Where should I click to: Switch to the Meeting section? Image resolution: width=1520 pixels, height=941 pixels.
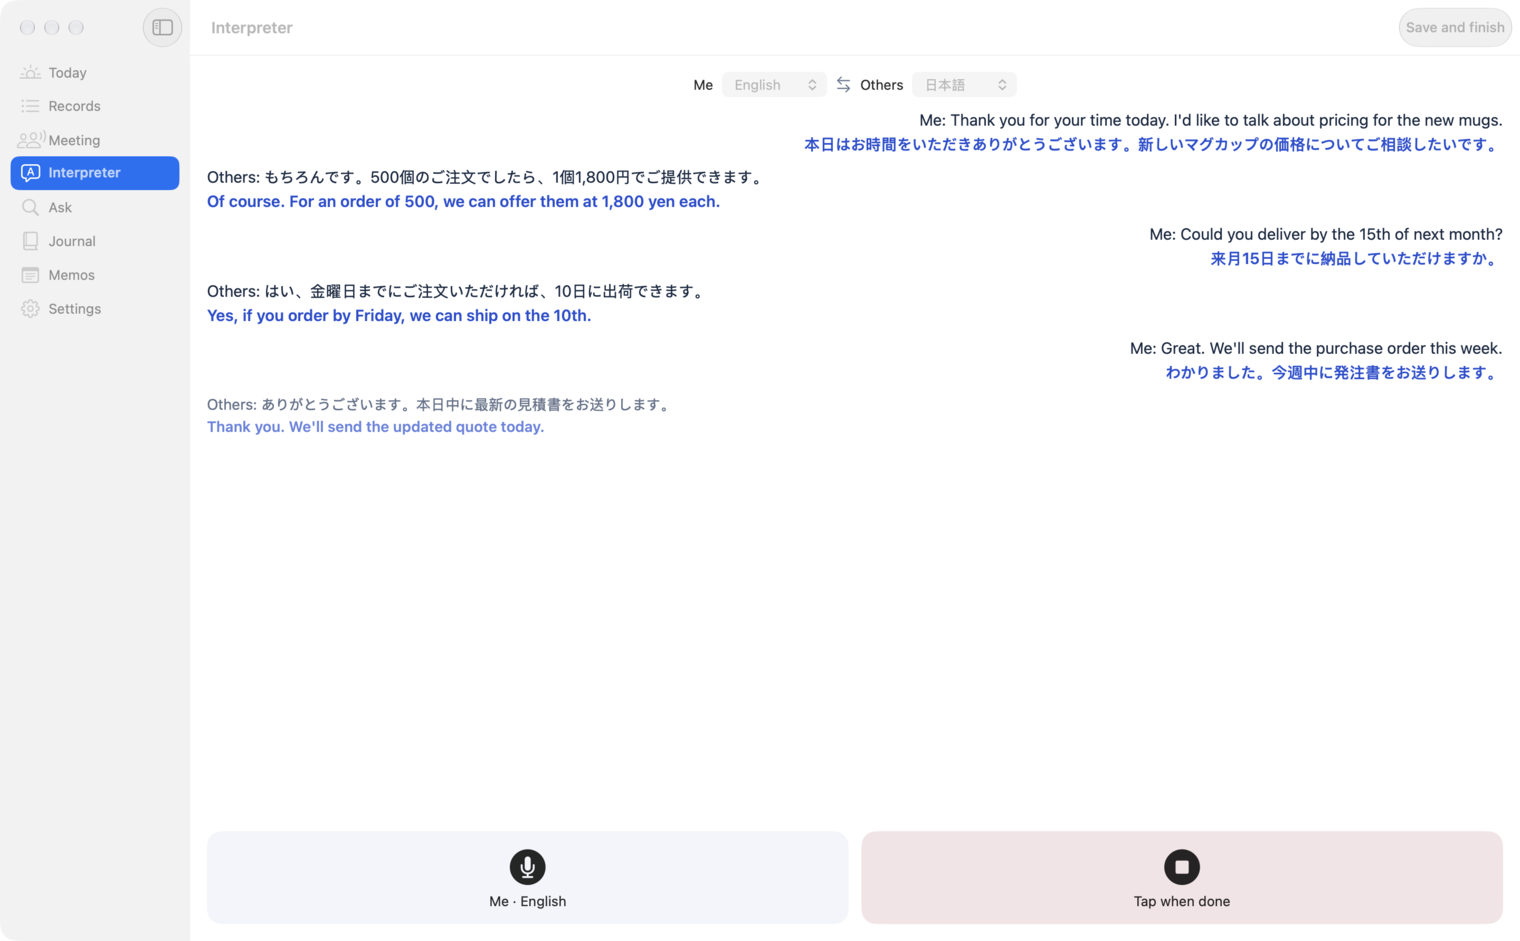(95, 140)
